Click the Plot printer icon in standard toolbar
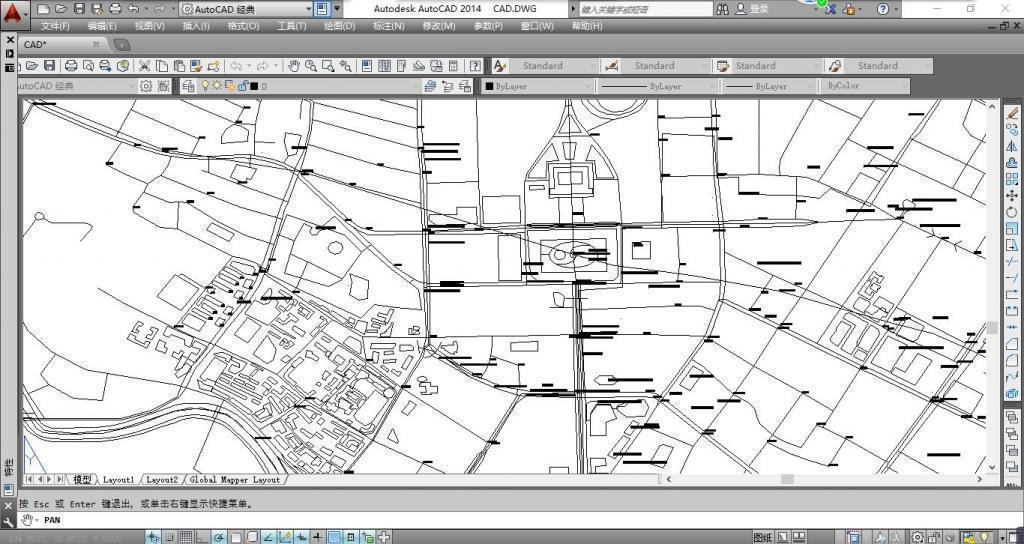Image resolution: width=1024 pixels, height=544 pixels. pos(71,66)
